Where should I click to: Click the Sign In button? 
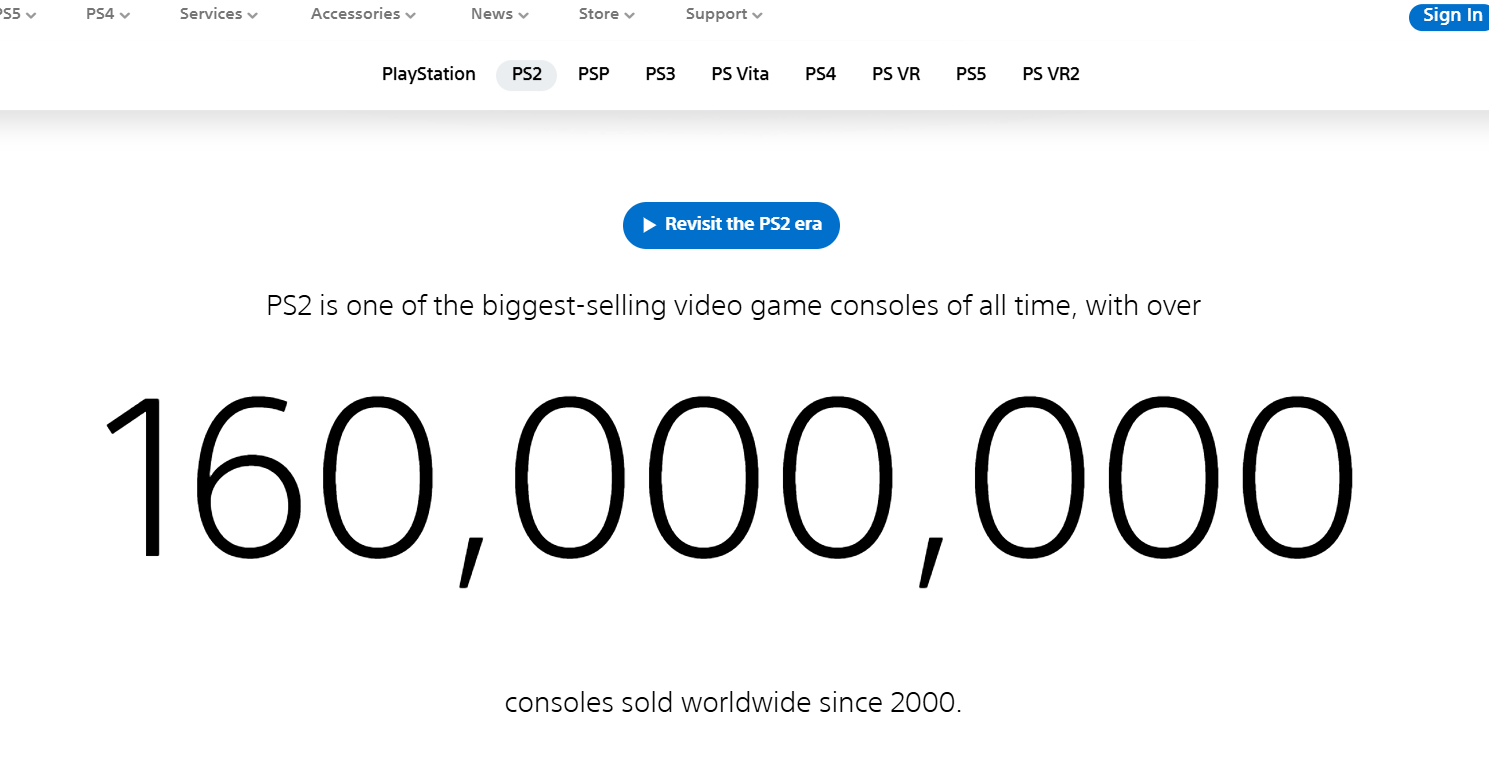1452,16
